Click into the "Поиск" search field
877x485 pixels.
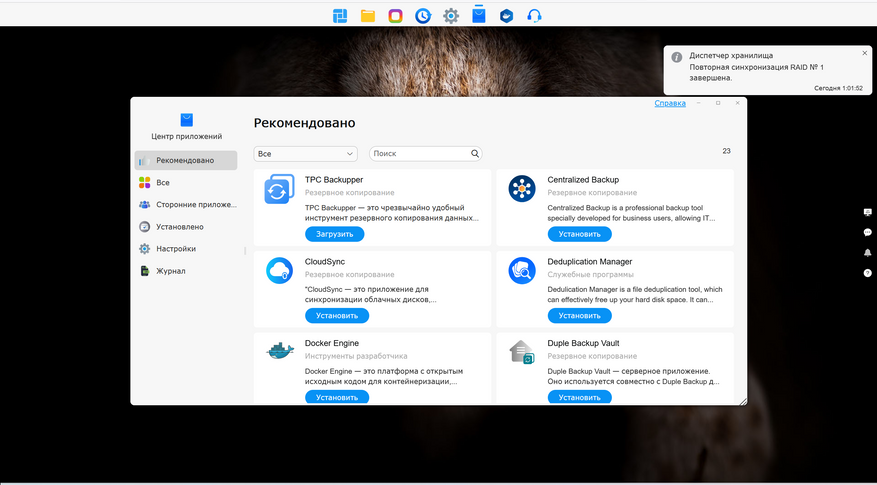(420, 154)
